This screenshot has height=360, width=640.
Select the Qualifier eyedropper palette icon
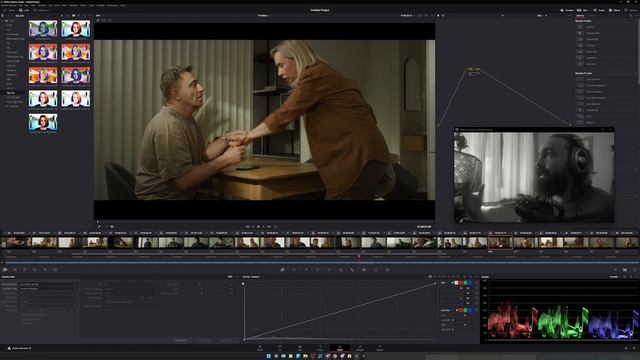306,269
